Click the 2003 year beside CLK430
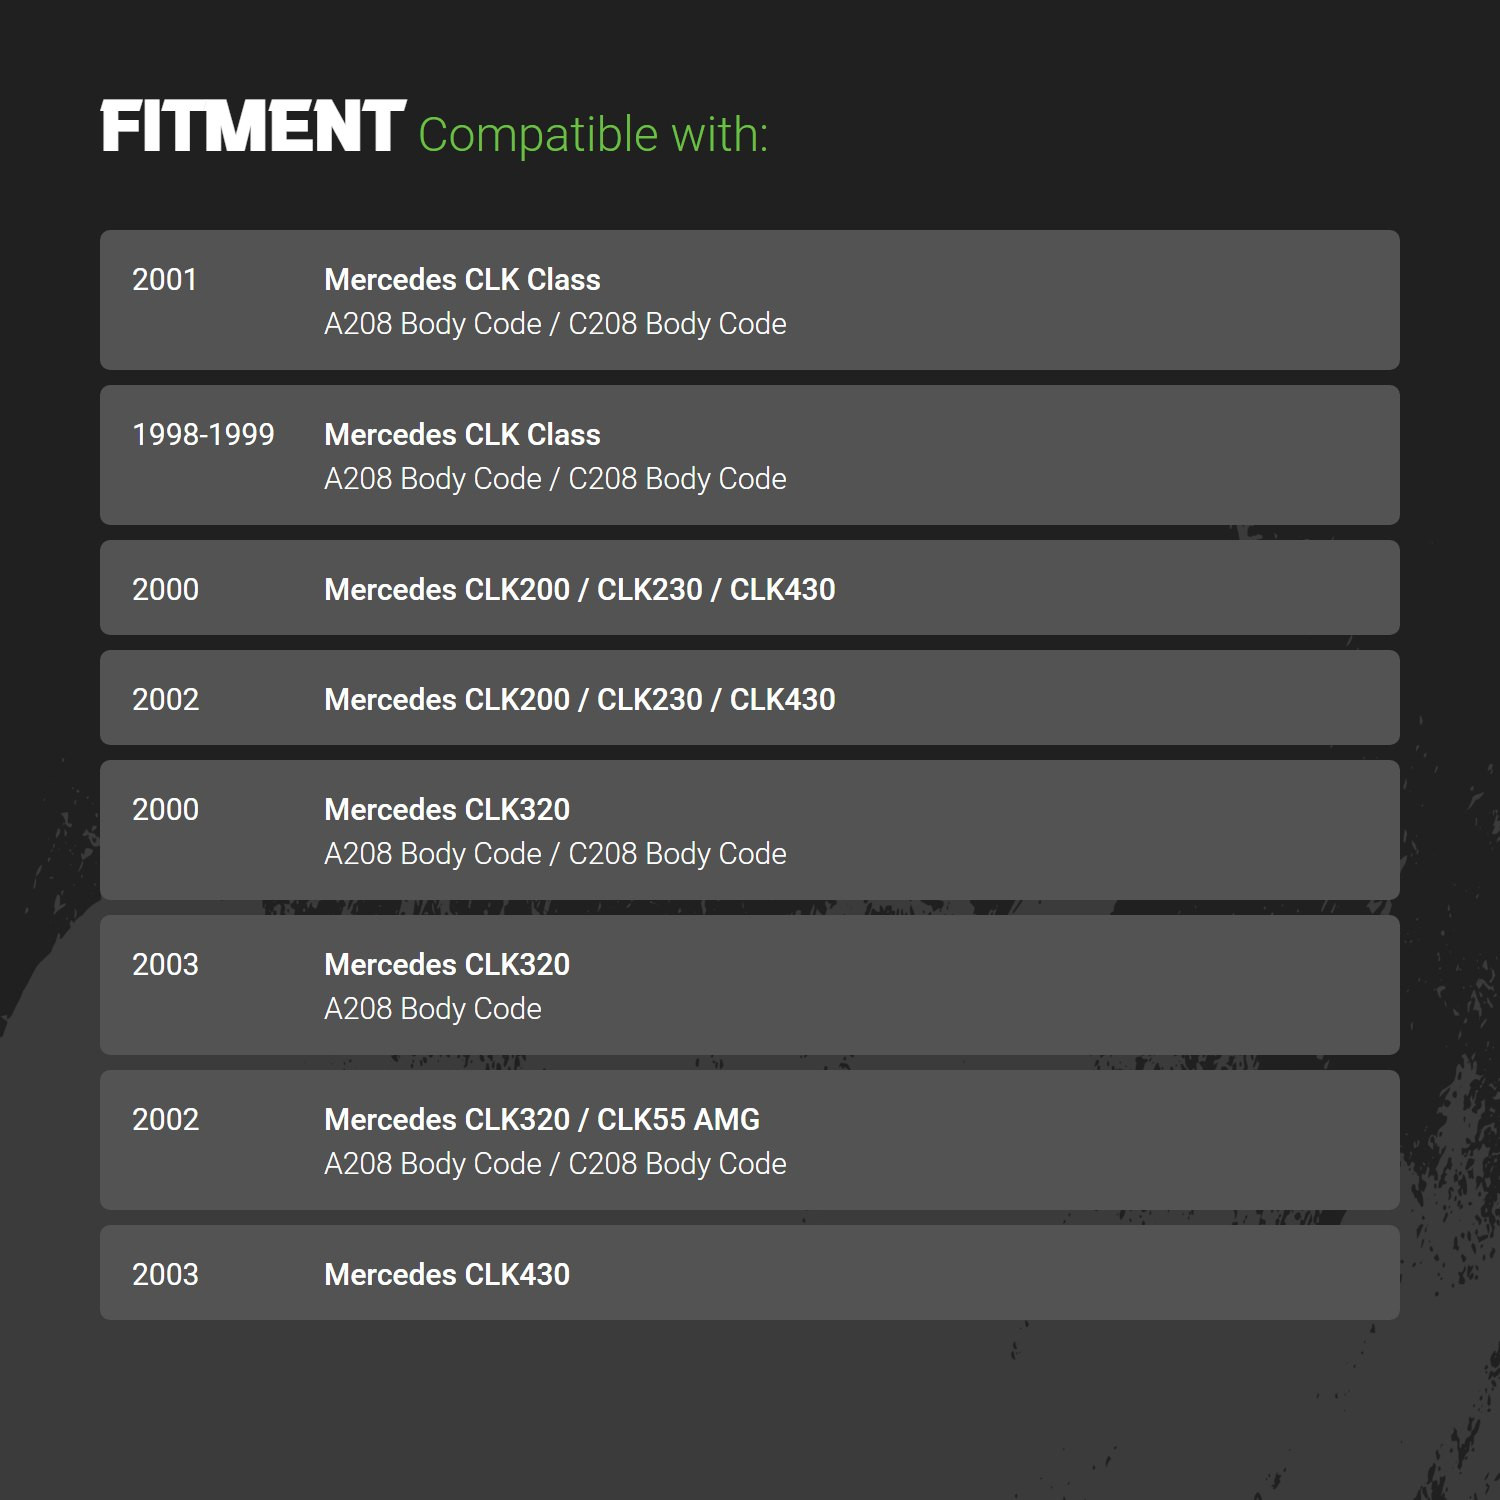The height and width of the screenshot is (1500, 1500). 165,1275
